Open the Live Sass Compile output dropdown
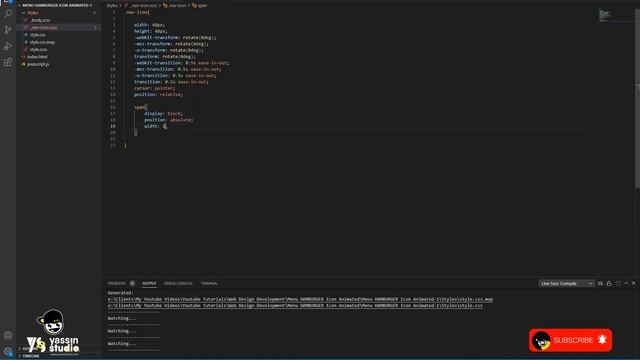 tap(566, 283)
